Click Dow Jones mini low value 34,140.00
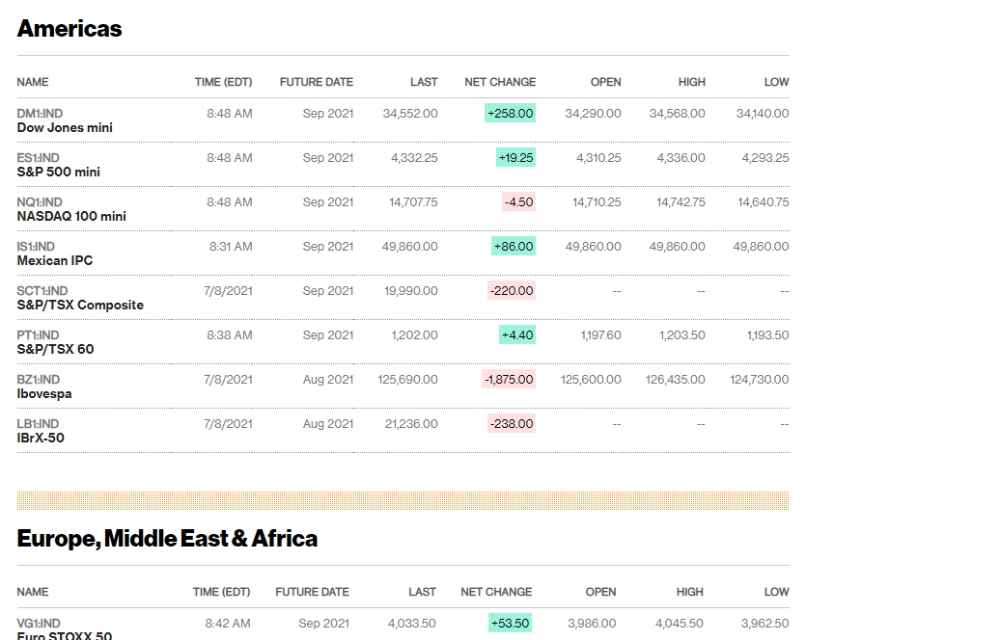 pyautogui.click(x=762, y=113)
